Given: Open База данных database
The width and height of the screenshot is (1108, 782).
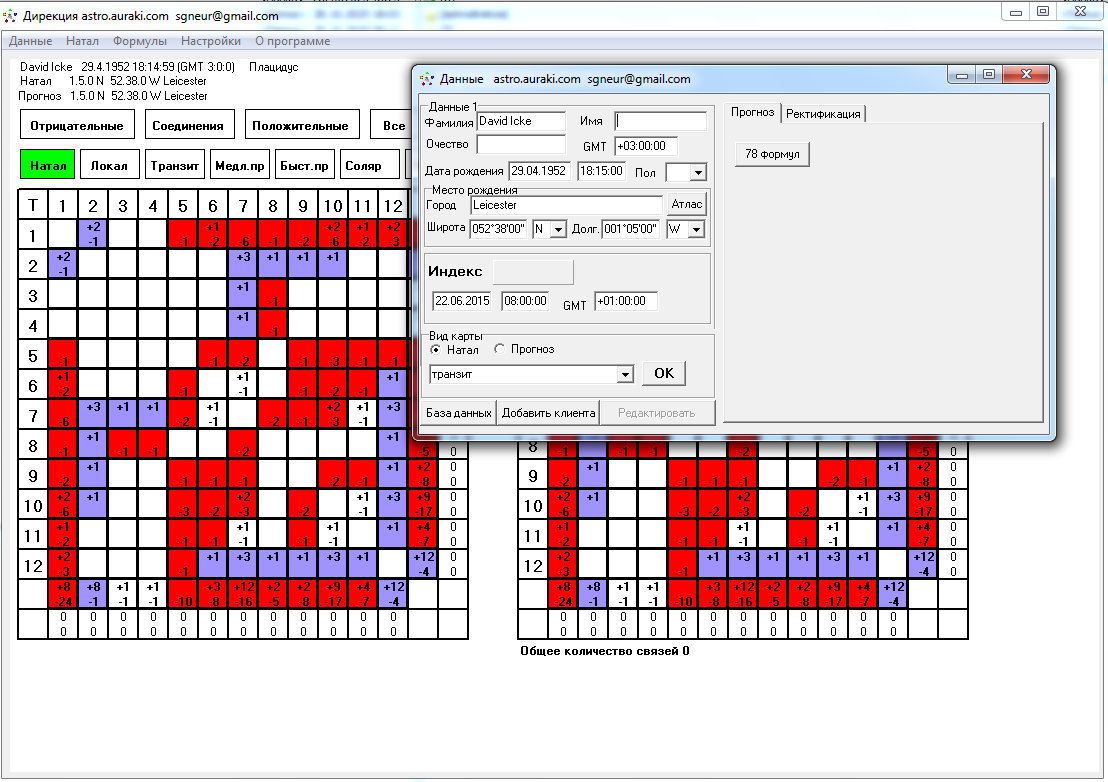Looking at the screenshot, I should [x=459, y=413].
